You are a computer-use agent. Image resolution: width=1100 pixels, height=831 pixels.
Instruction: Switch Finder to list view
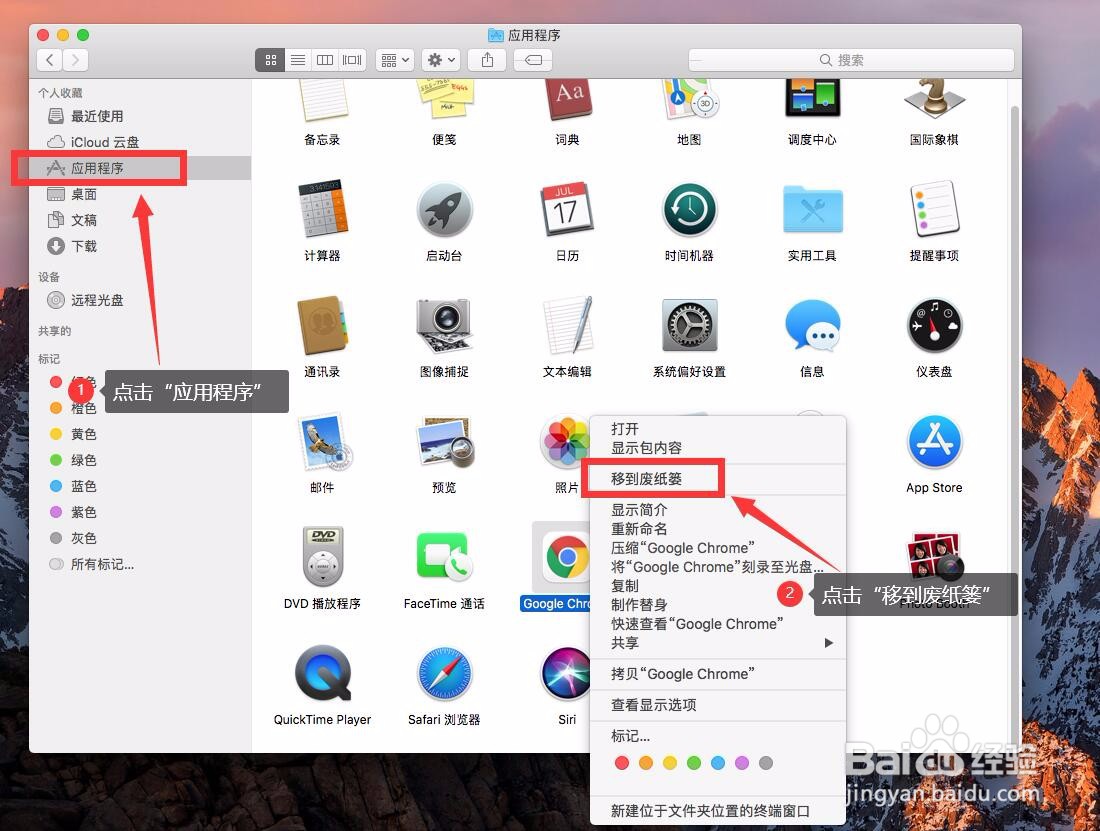pos(297,60)
